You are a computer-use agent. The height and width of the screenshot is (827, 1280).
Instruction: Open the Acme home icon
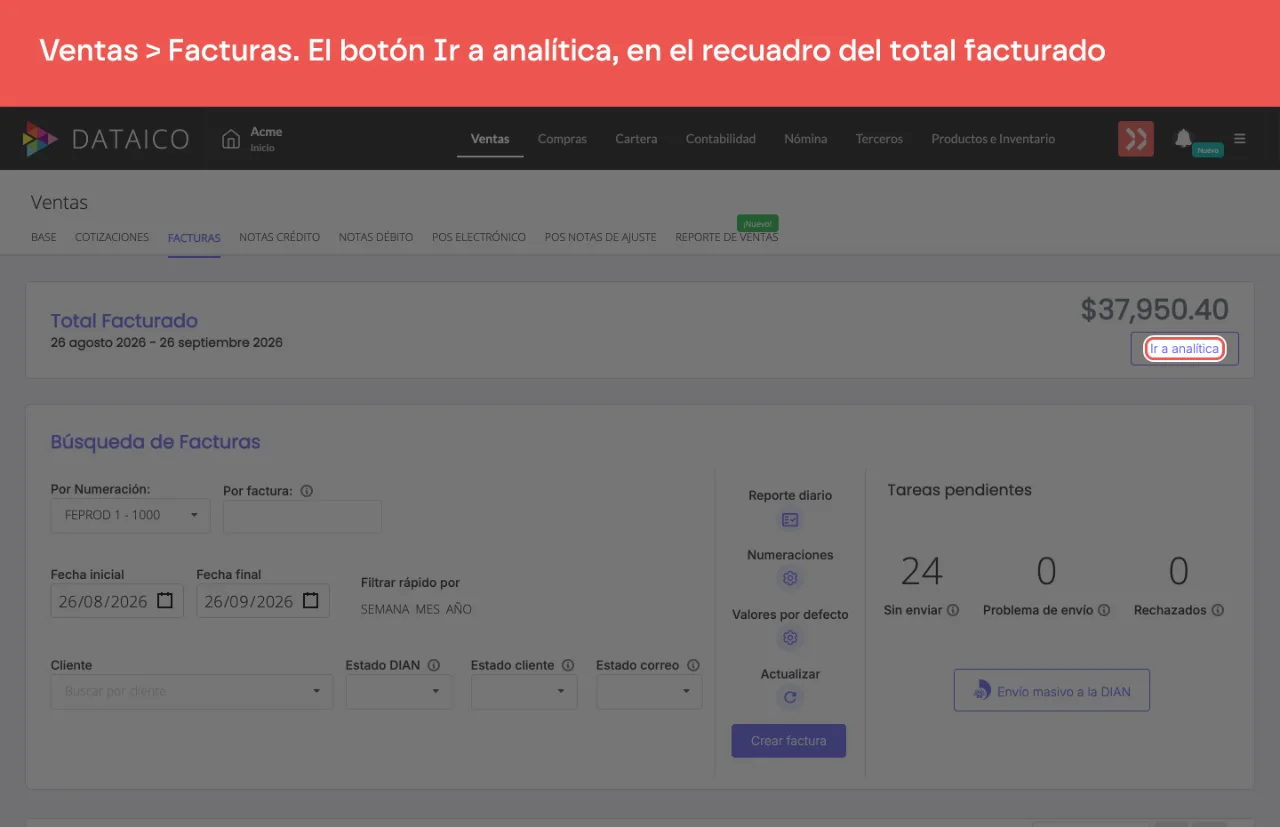point(231,139)
